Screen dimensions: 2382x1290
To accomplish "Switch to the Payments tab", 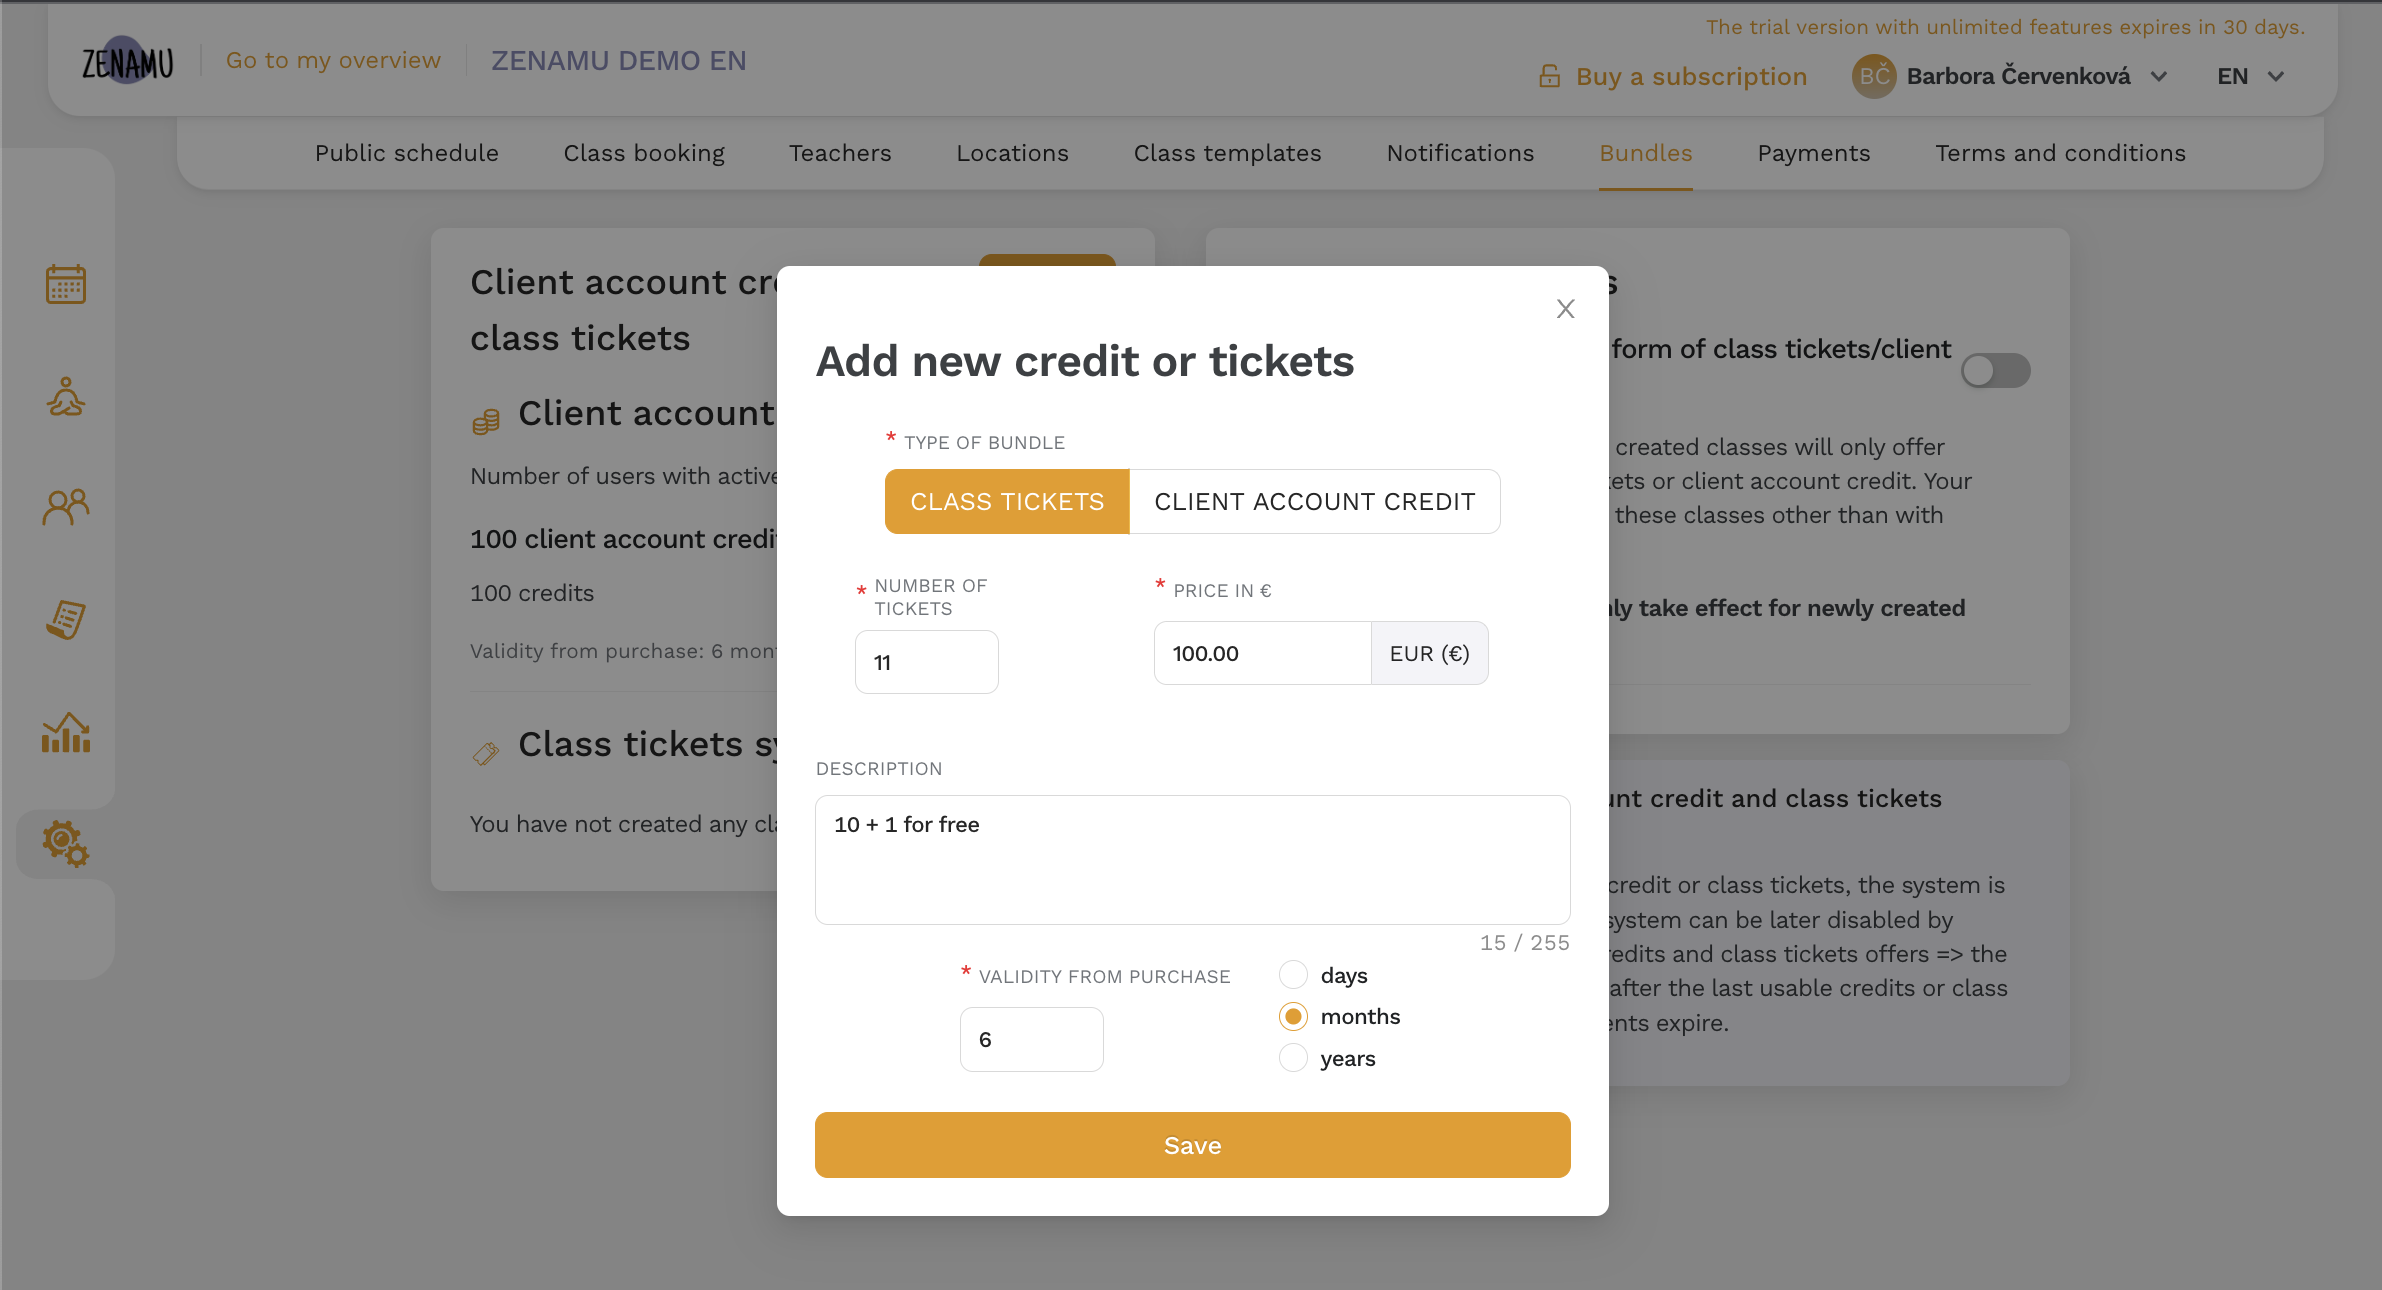I will click(1813, 153).
